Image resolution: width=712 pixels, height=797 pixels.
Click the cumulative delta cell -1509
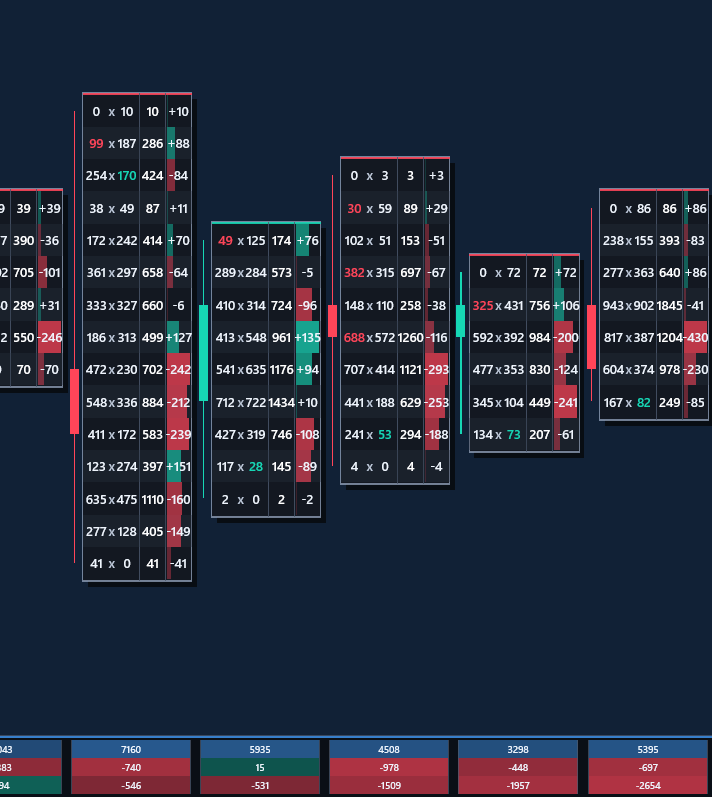coord(389,785)
